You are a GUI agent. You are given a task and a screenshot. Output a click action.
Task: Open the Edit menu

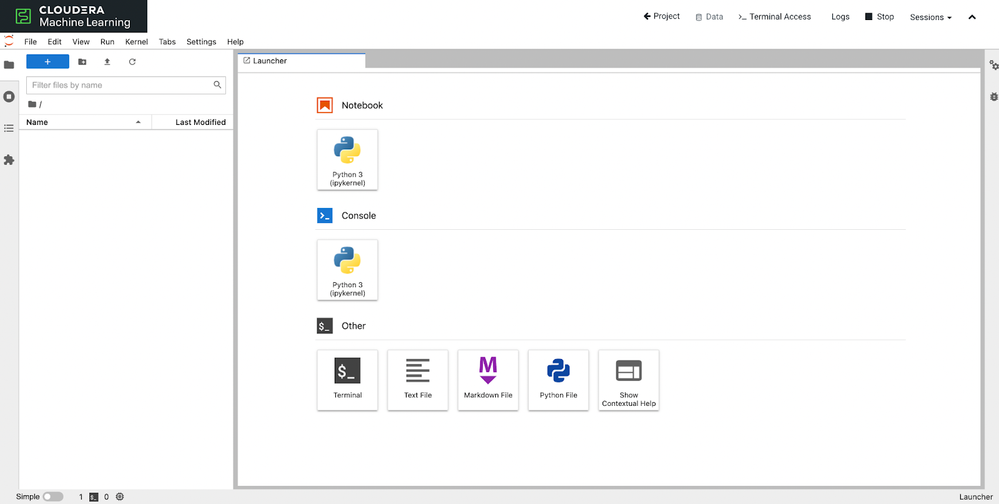click(55, 42)
